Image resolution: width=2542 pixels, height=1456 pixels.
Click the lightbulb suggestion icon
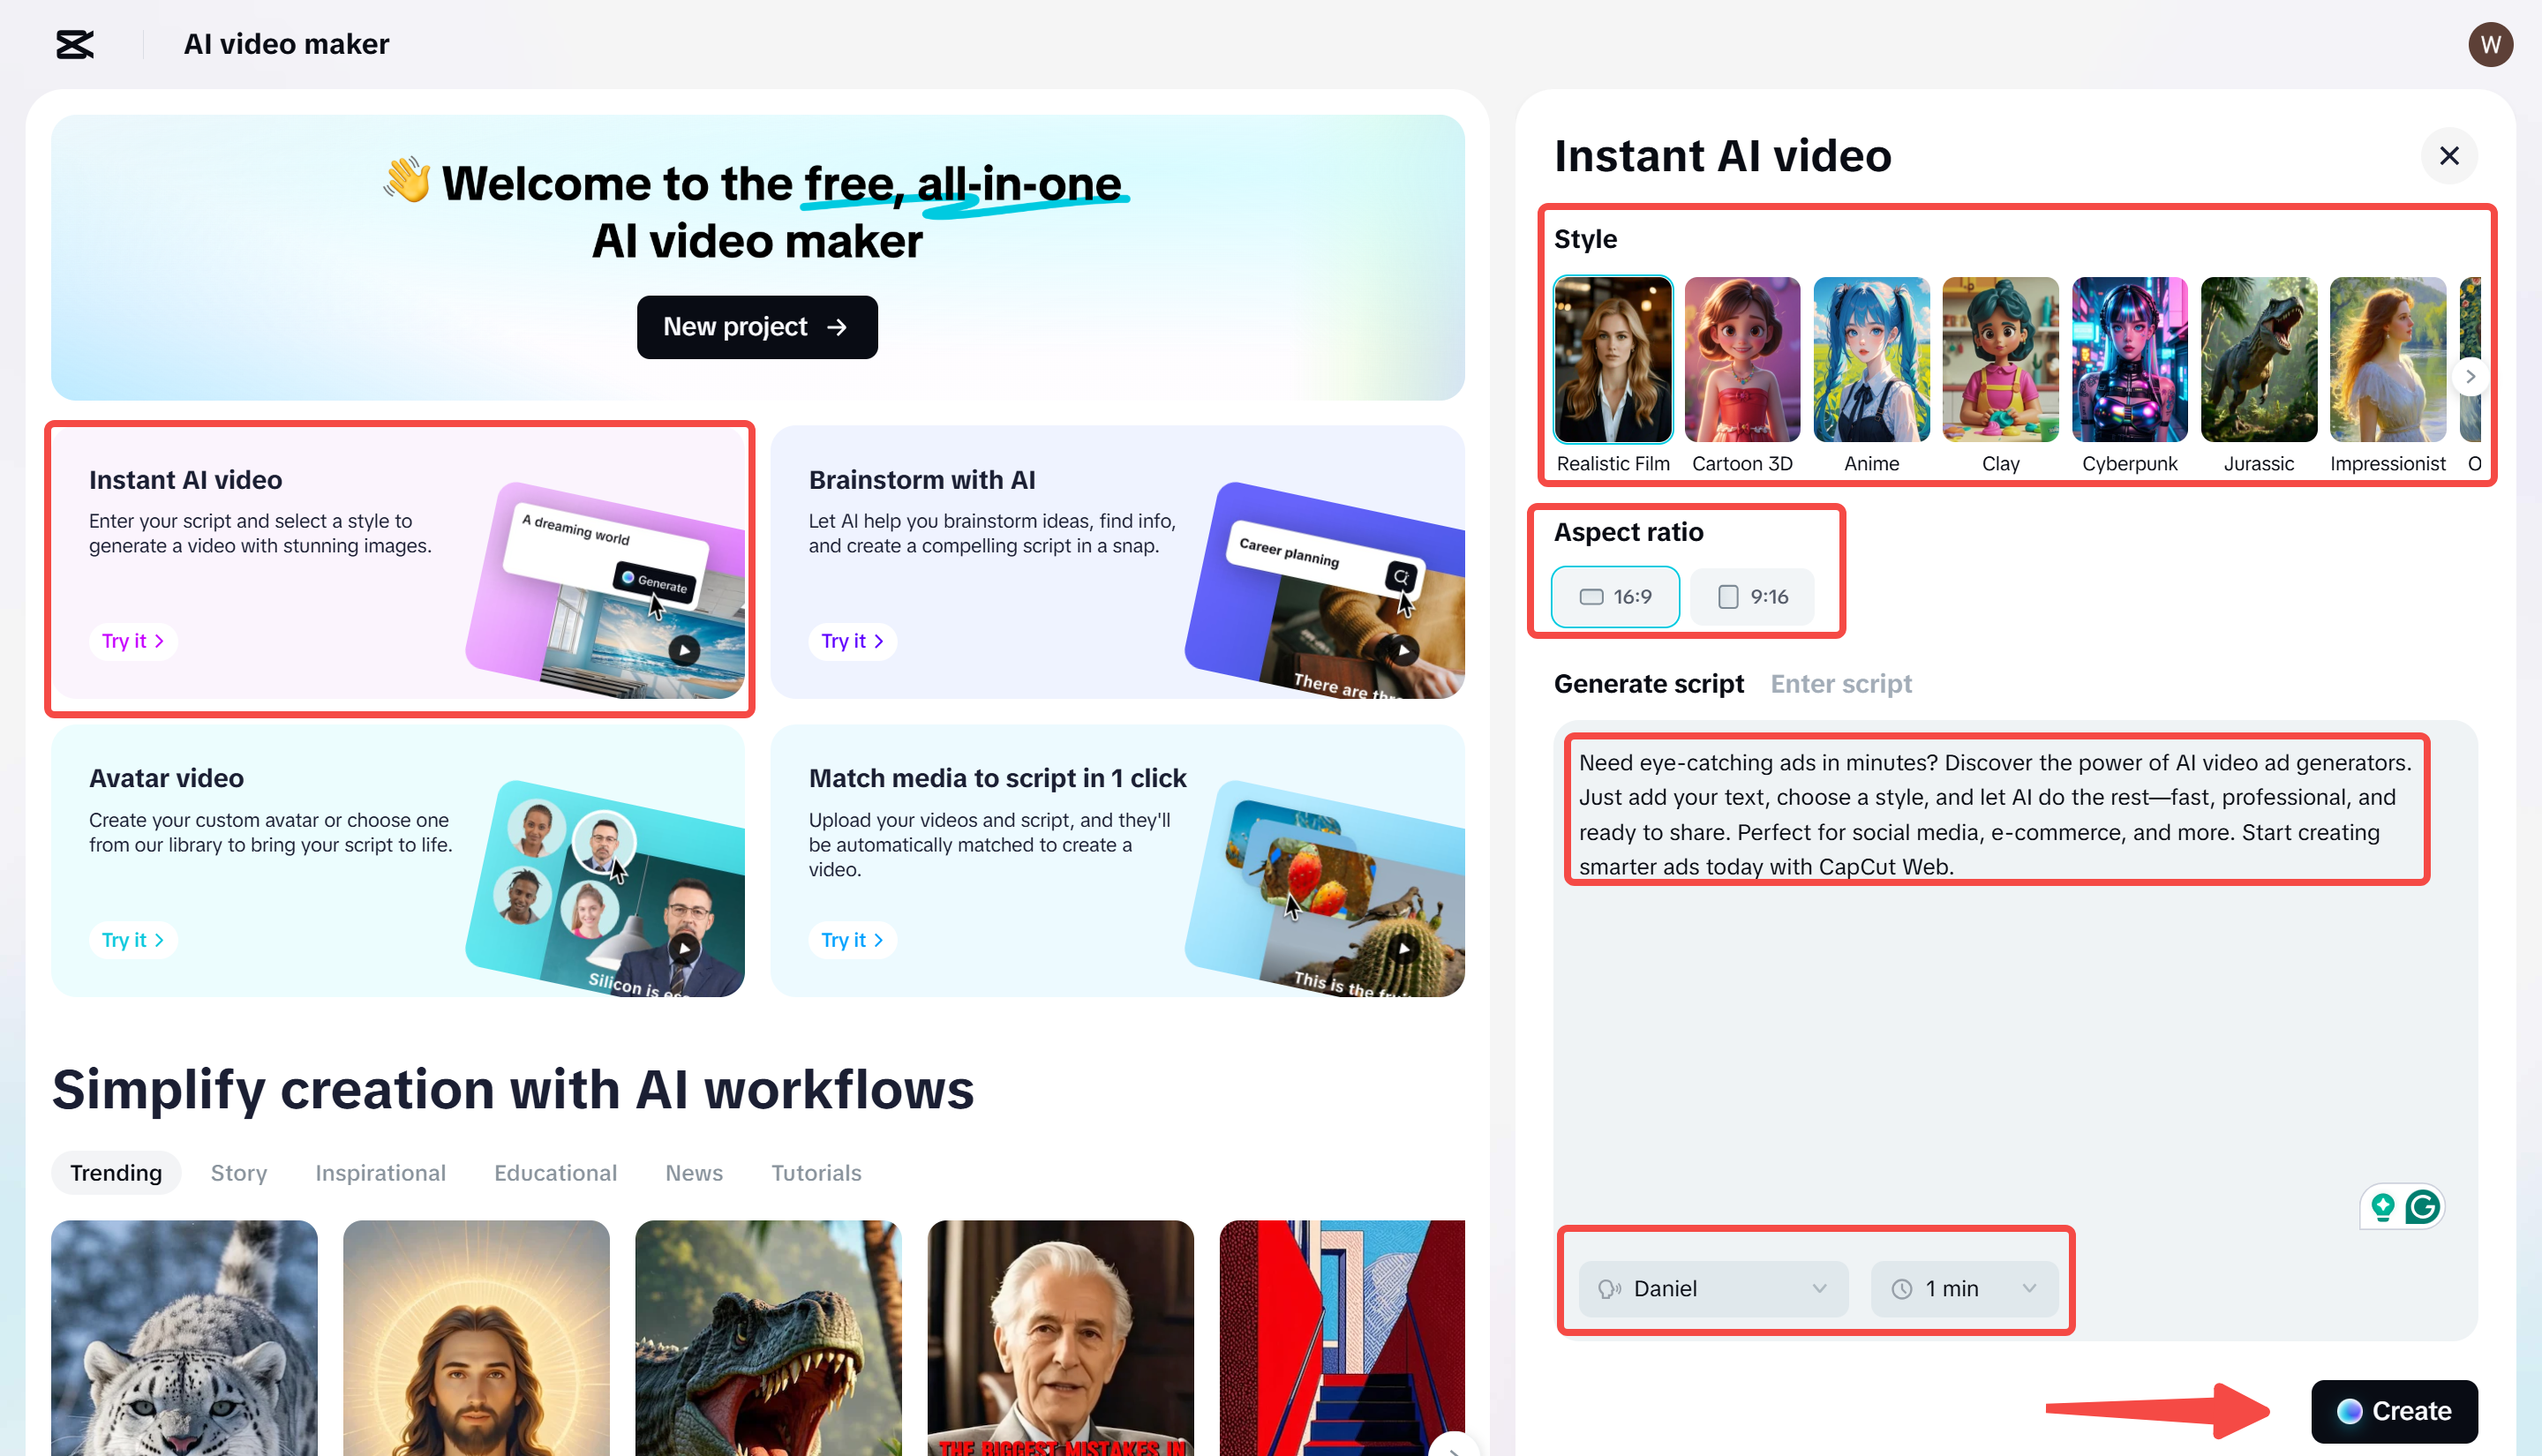(2381, 1207)
